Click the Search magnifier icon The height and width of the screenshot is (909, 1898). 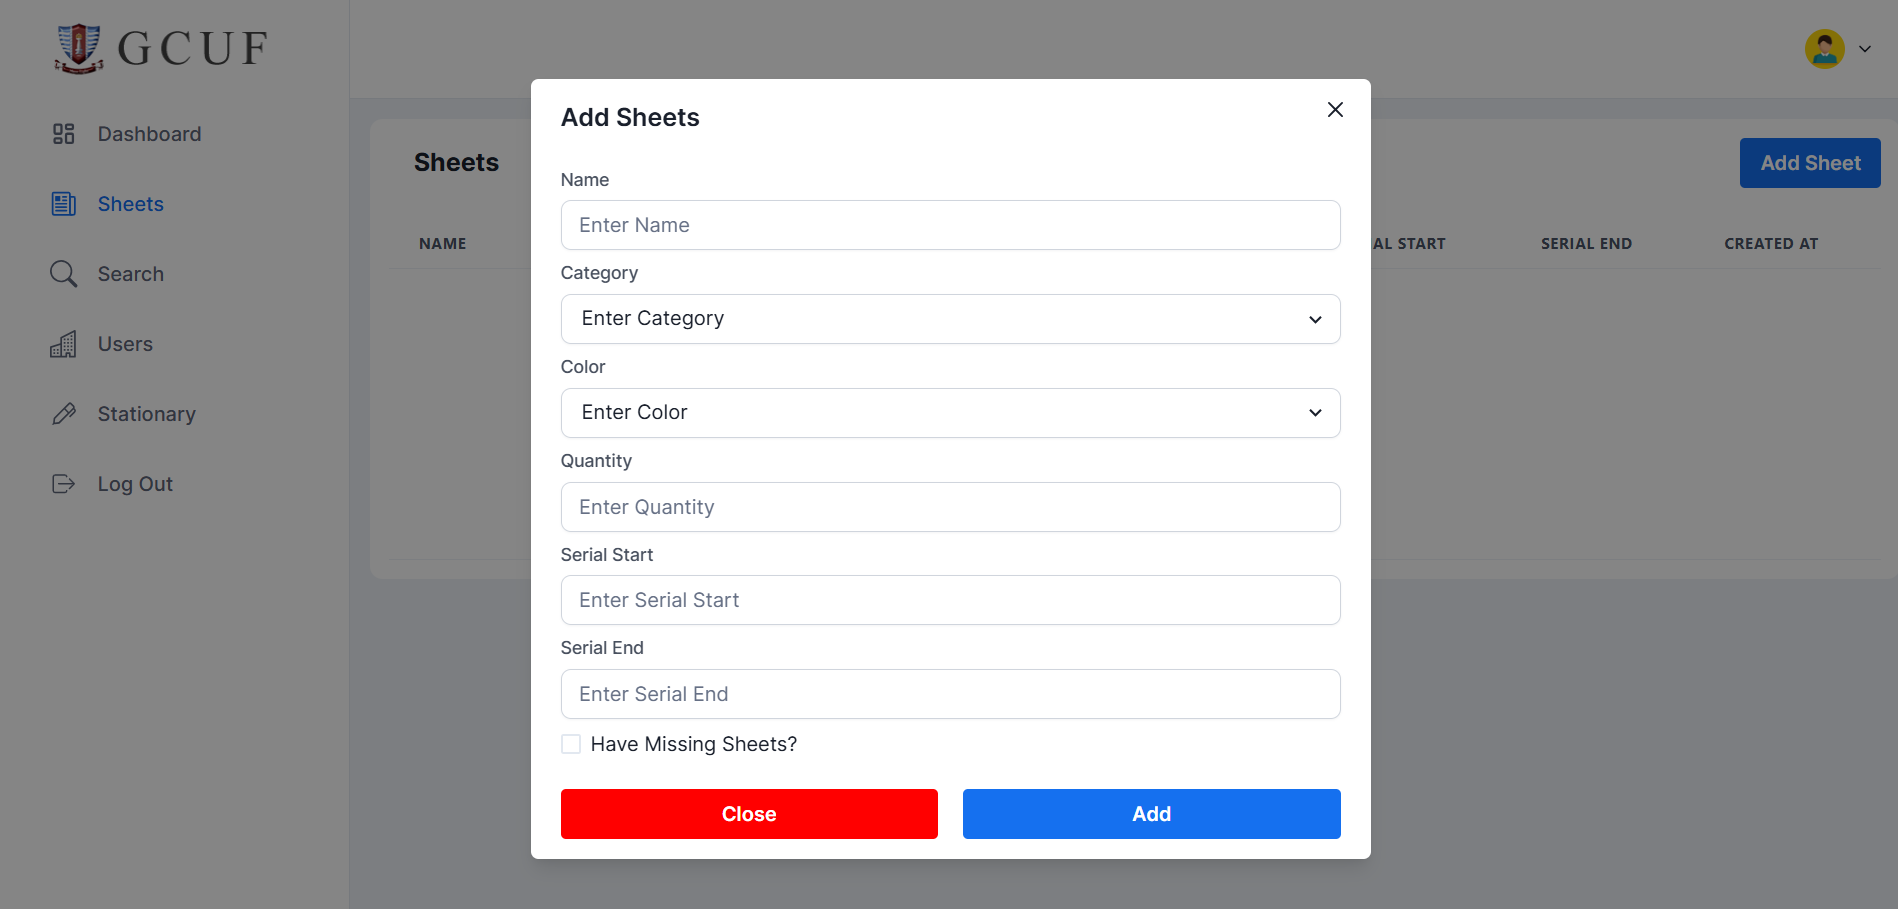pyautogui.click(x=64, y=274)
